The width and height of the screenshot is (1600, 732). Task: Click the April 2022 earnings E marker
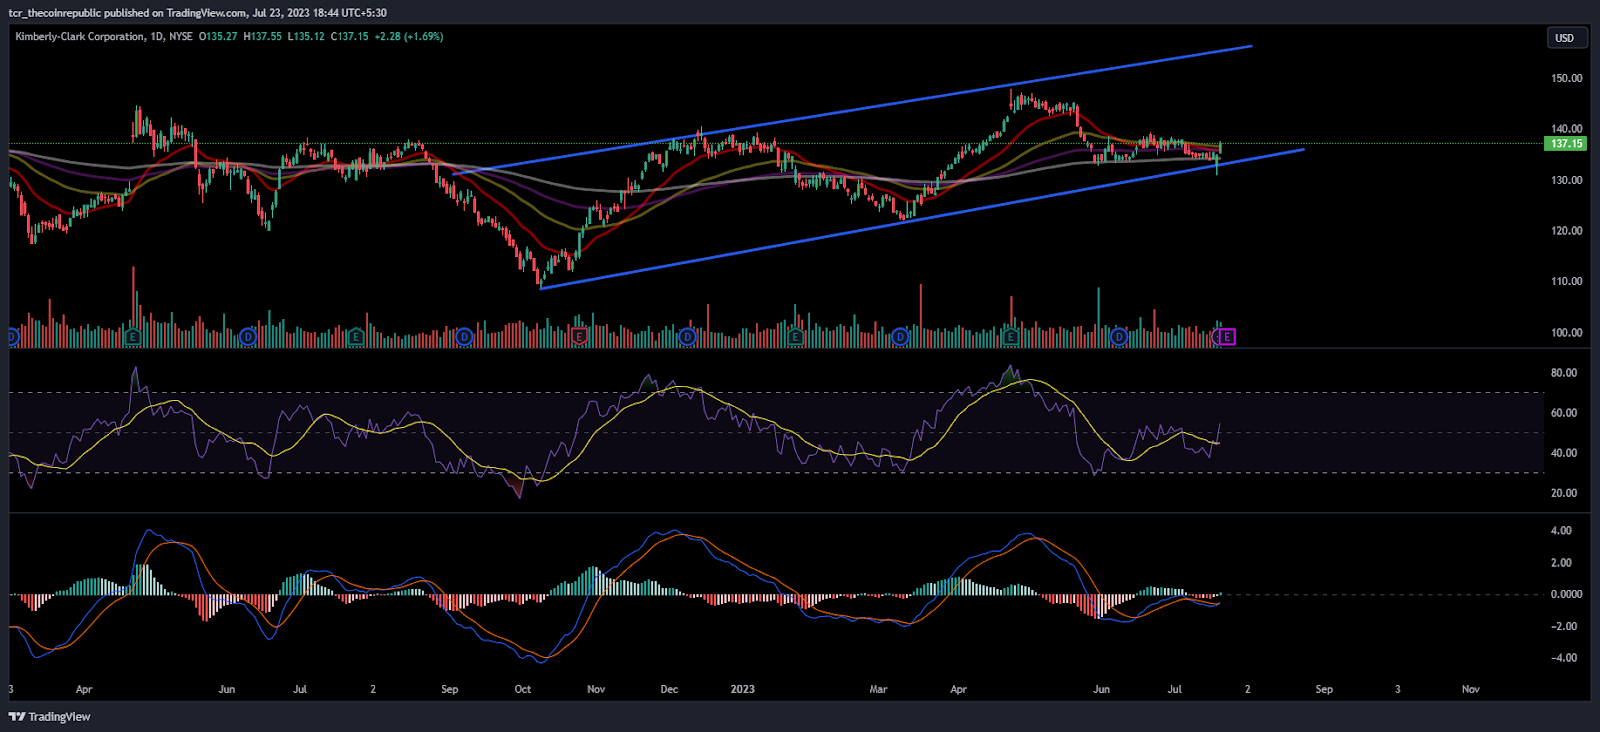pos(133,337)
